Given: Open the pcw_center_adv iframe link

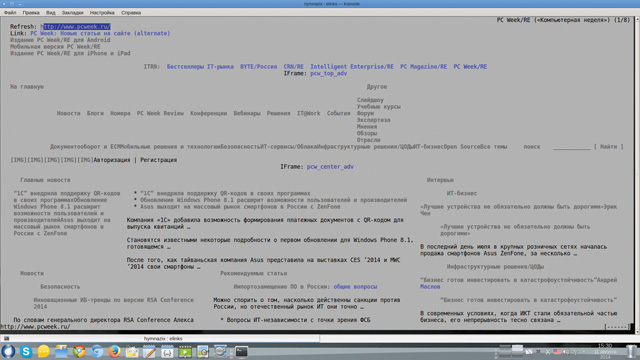Looking at the screenshot, I should pyautogui.click(x=330, y=167).
